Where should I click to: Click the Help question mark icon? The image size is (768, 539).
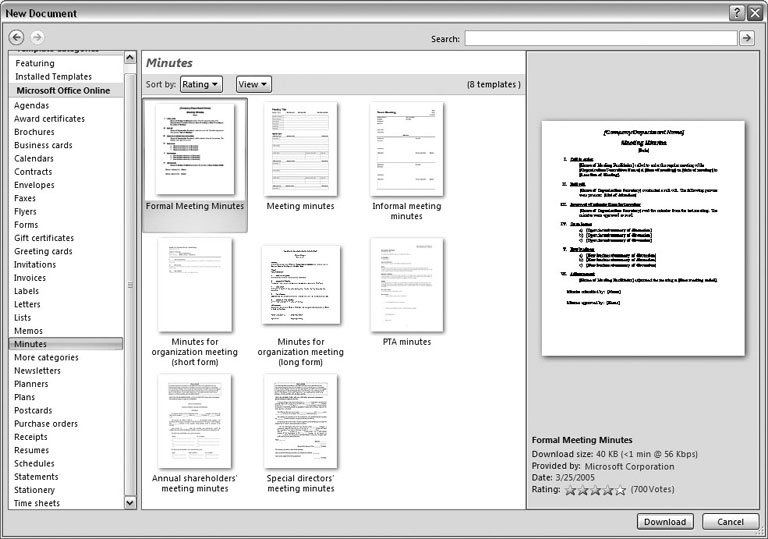736,11
